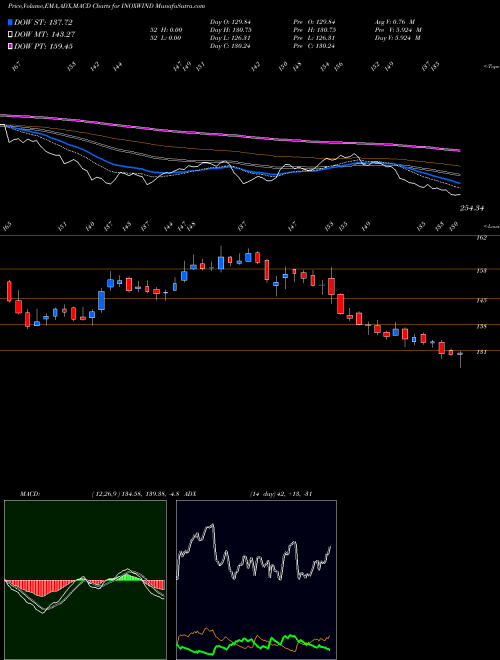Viewport: 500px width, 660px height.
Task: Click the ADX '(14 day) 42, +13, -31' text
Action: 280,494
